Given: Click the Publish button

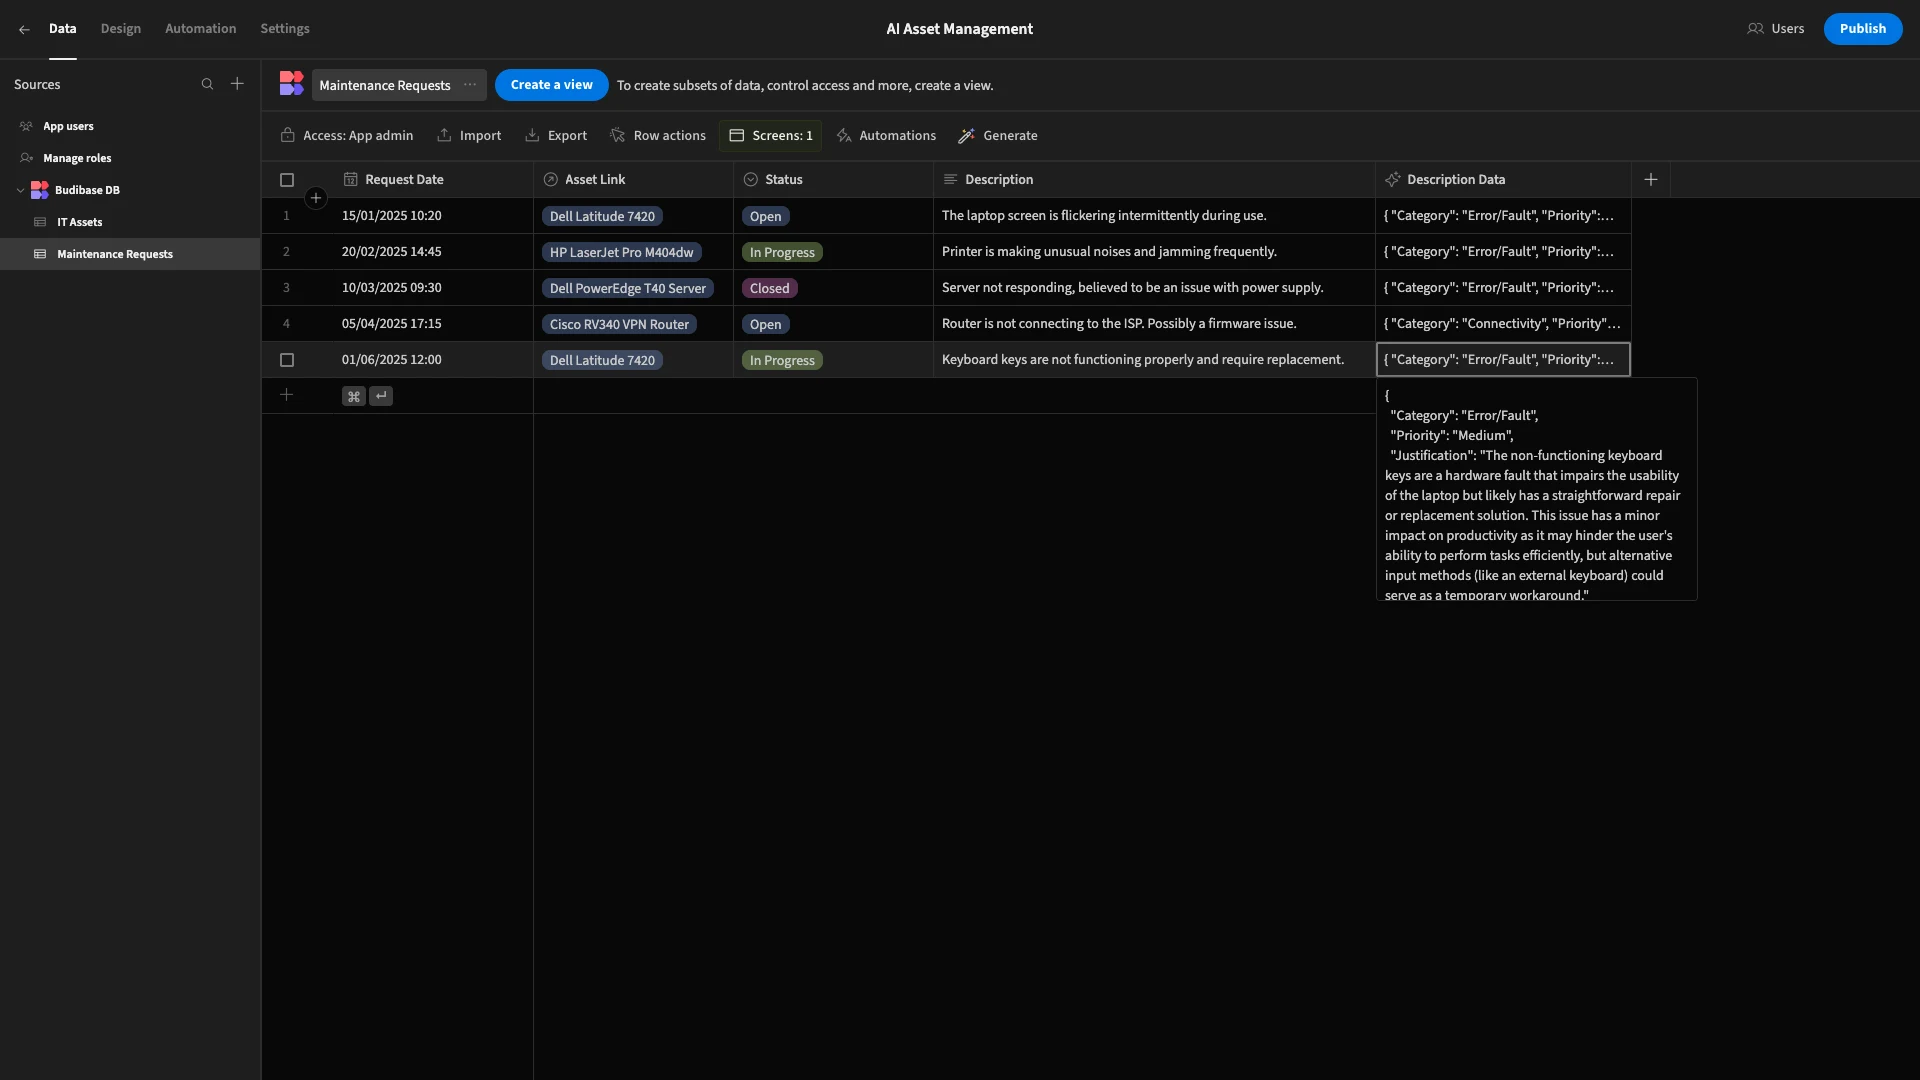Looking at the screenshot, I should point(1862,29).
